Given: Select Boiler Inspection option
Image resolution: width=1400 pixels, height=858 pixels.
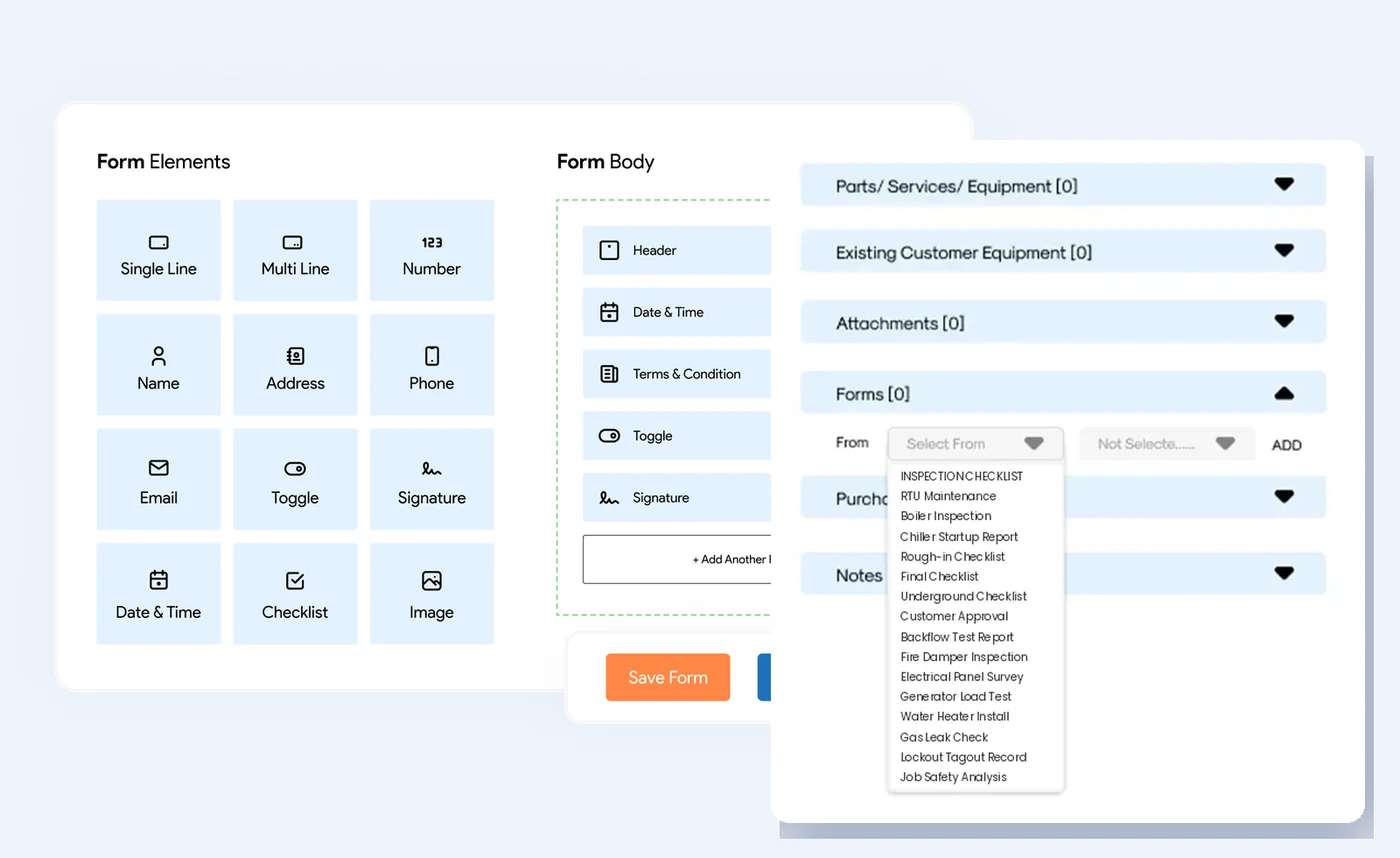Looking at the screenshot, I should pyautogui.click(x=946, y=516).
